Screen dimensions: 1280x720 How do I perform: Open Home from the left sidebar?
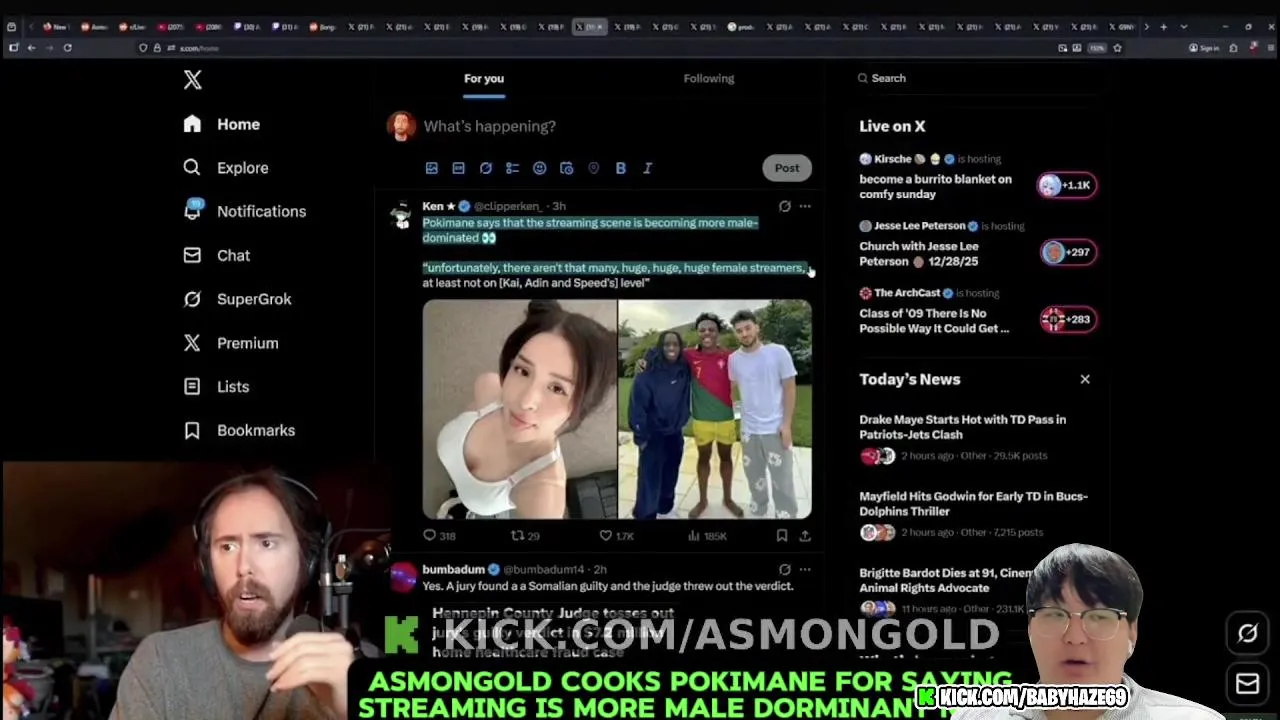[x=222, y=124]
